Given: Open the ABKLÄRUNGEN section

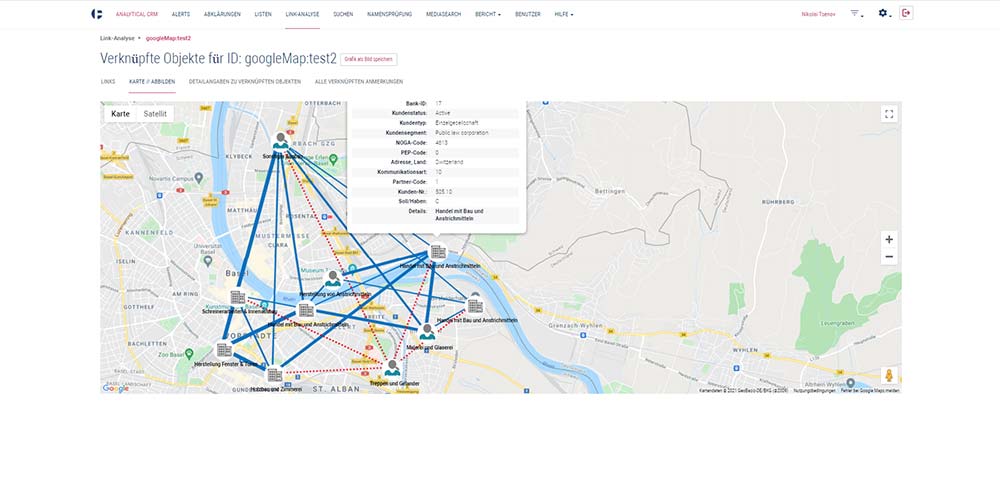Looking at the screenshot, I should (x=222, y=14).
